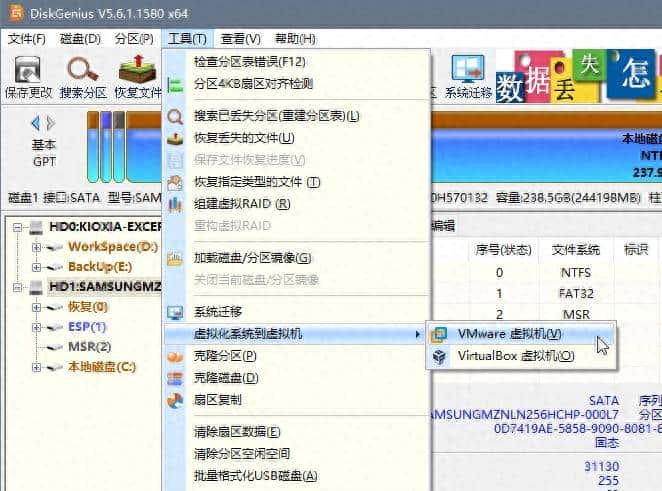Select the BackUp(E:) partition label
The height and width of the screenshot is (491, 662).
click(100, 267)
